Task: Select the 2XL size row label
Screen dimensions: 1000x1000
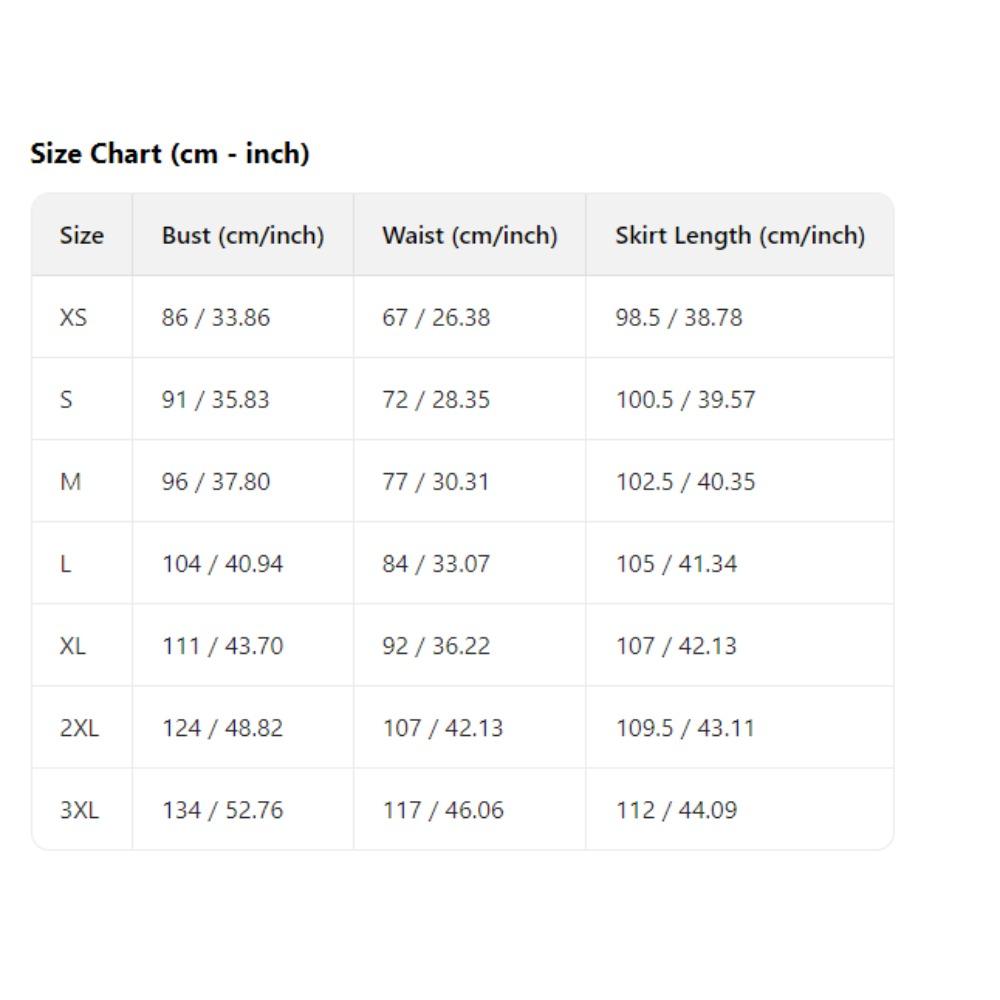Action: click(x=79, y=728)
